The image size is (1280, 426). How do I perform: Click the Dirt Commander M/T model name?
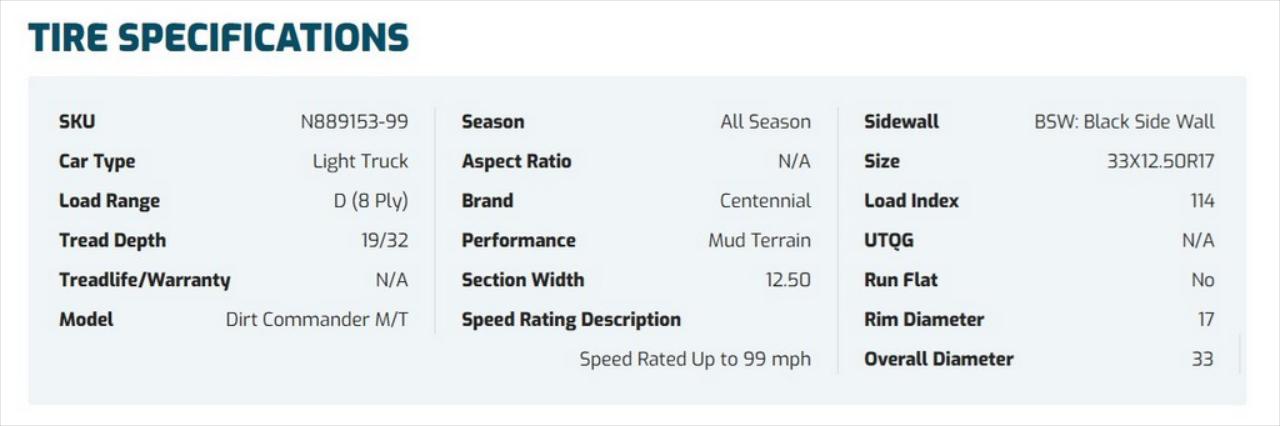coord(317,320)
